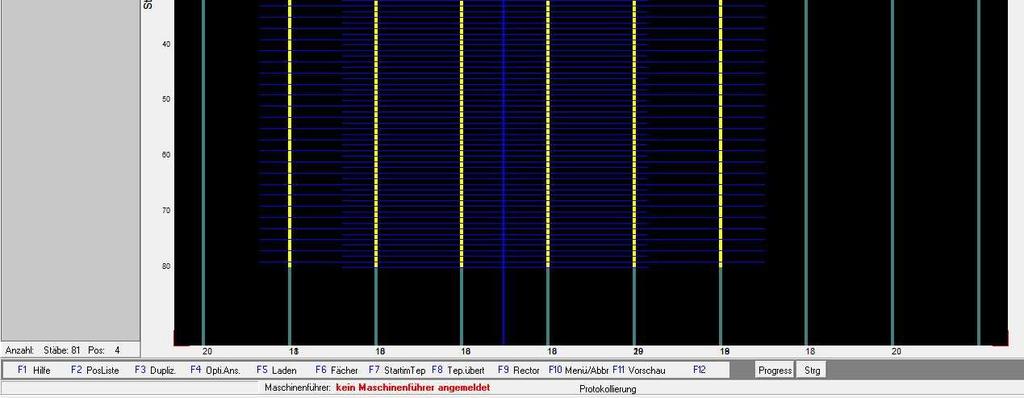Click the rightmost yellow dashed vertical line

click(x=720, y=133)
